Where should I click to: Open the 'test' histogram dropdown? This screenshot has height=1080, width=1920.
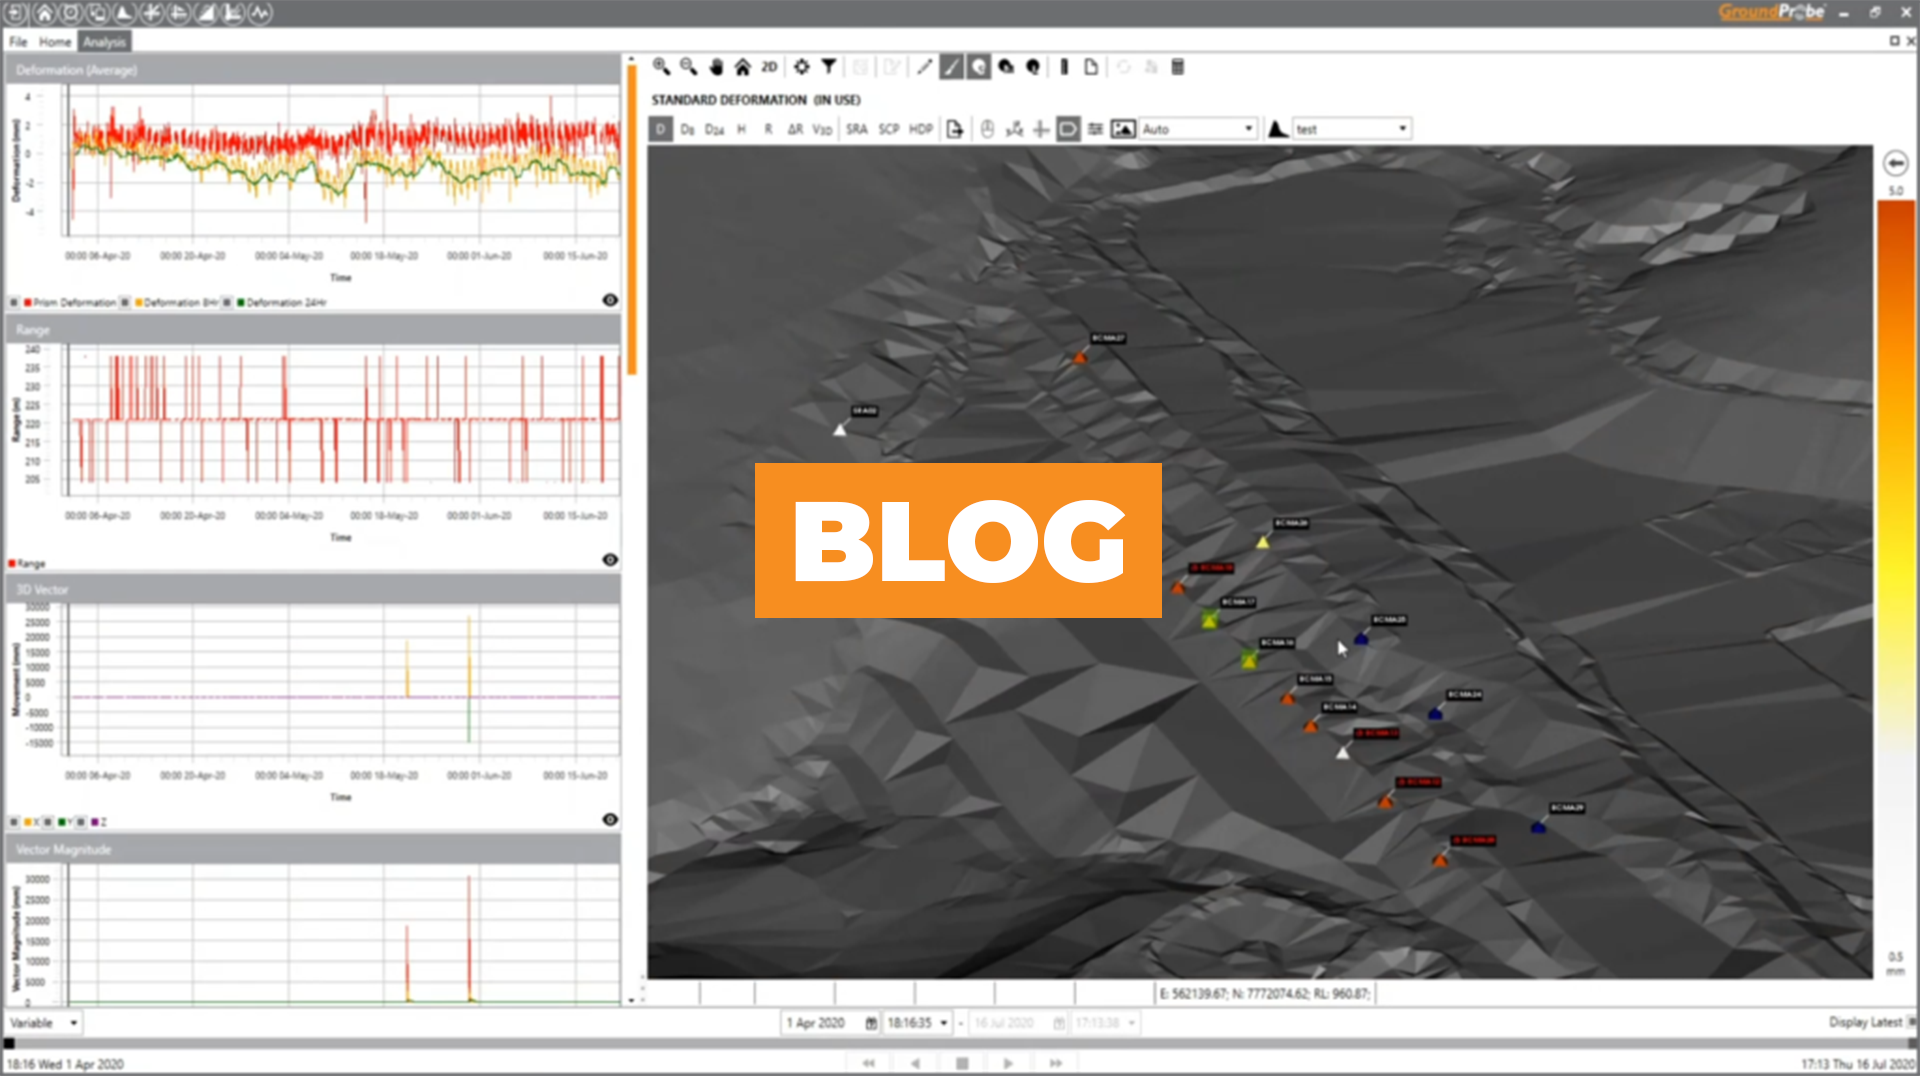1402,129
